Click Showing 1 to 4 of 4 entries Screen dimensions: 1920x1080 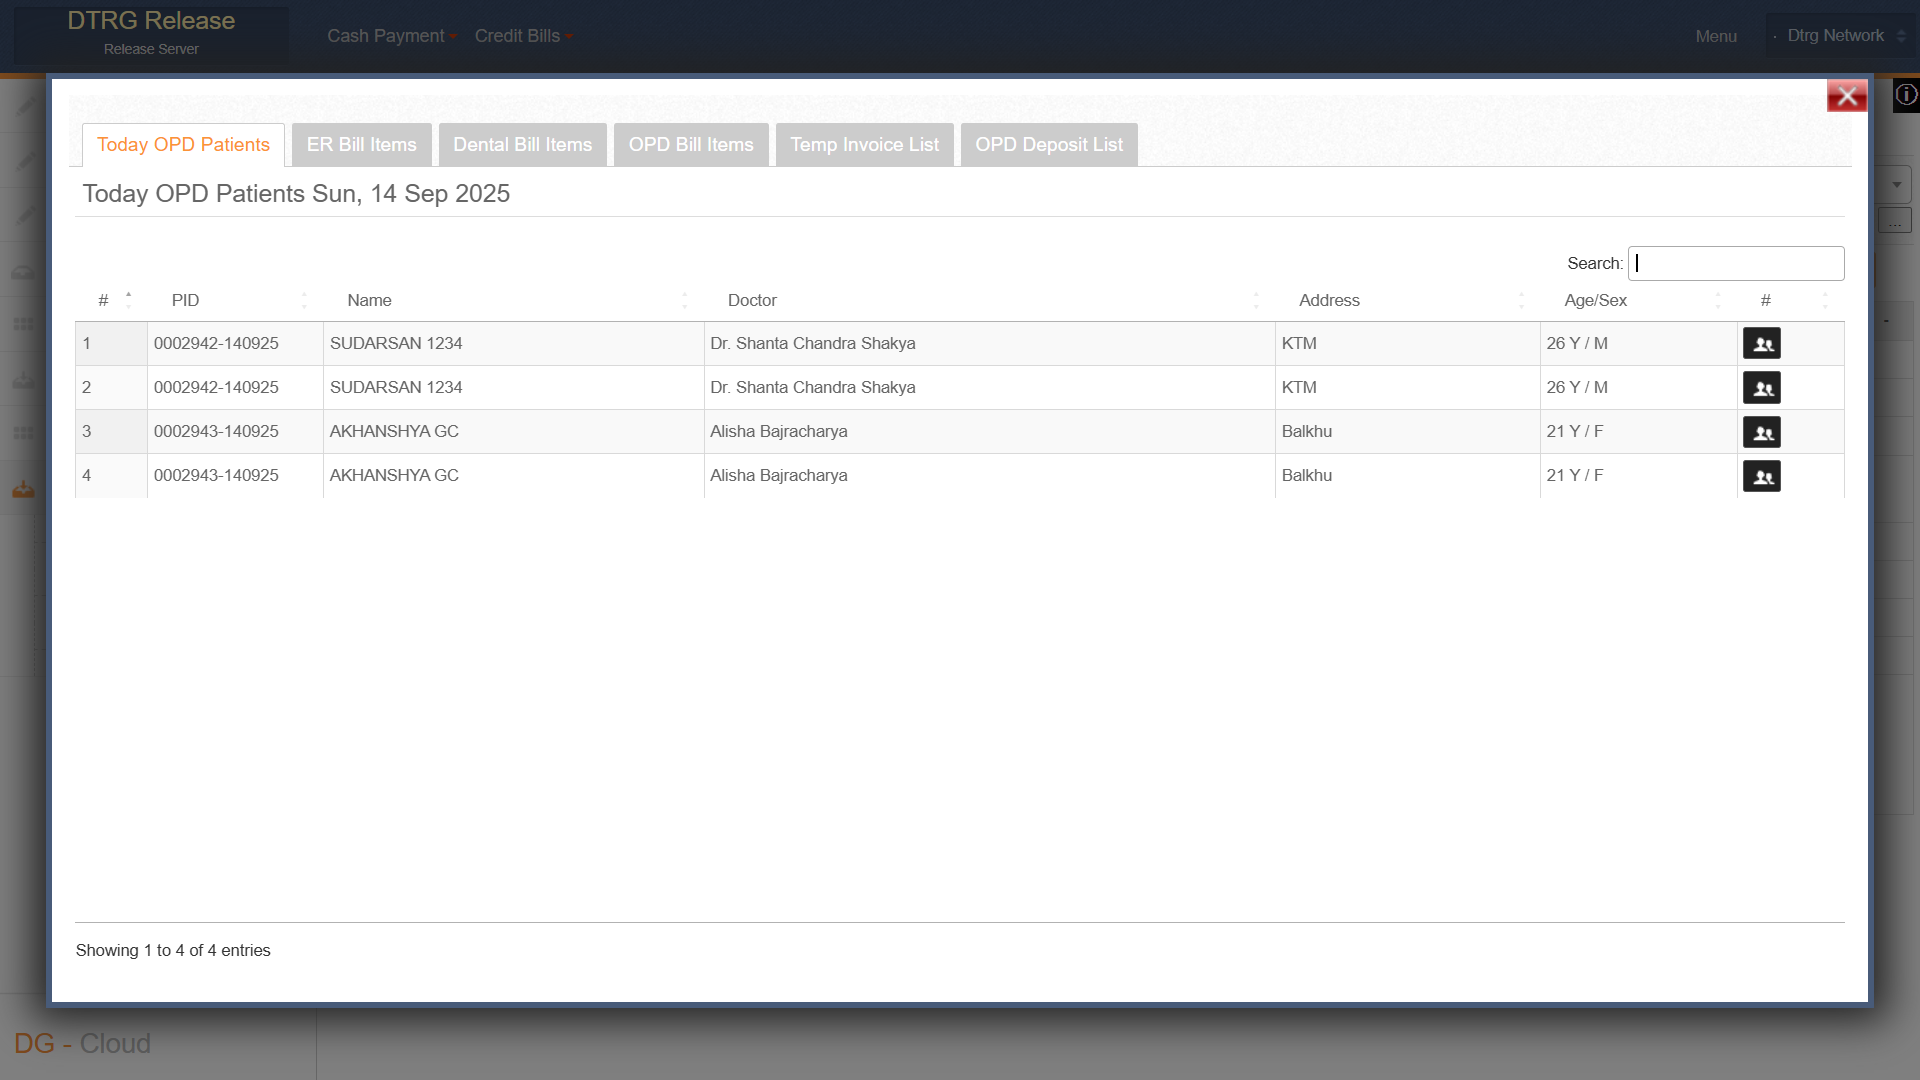[173, 950]
